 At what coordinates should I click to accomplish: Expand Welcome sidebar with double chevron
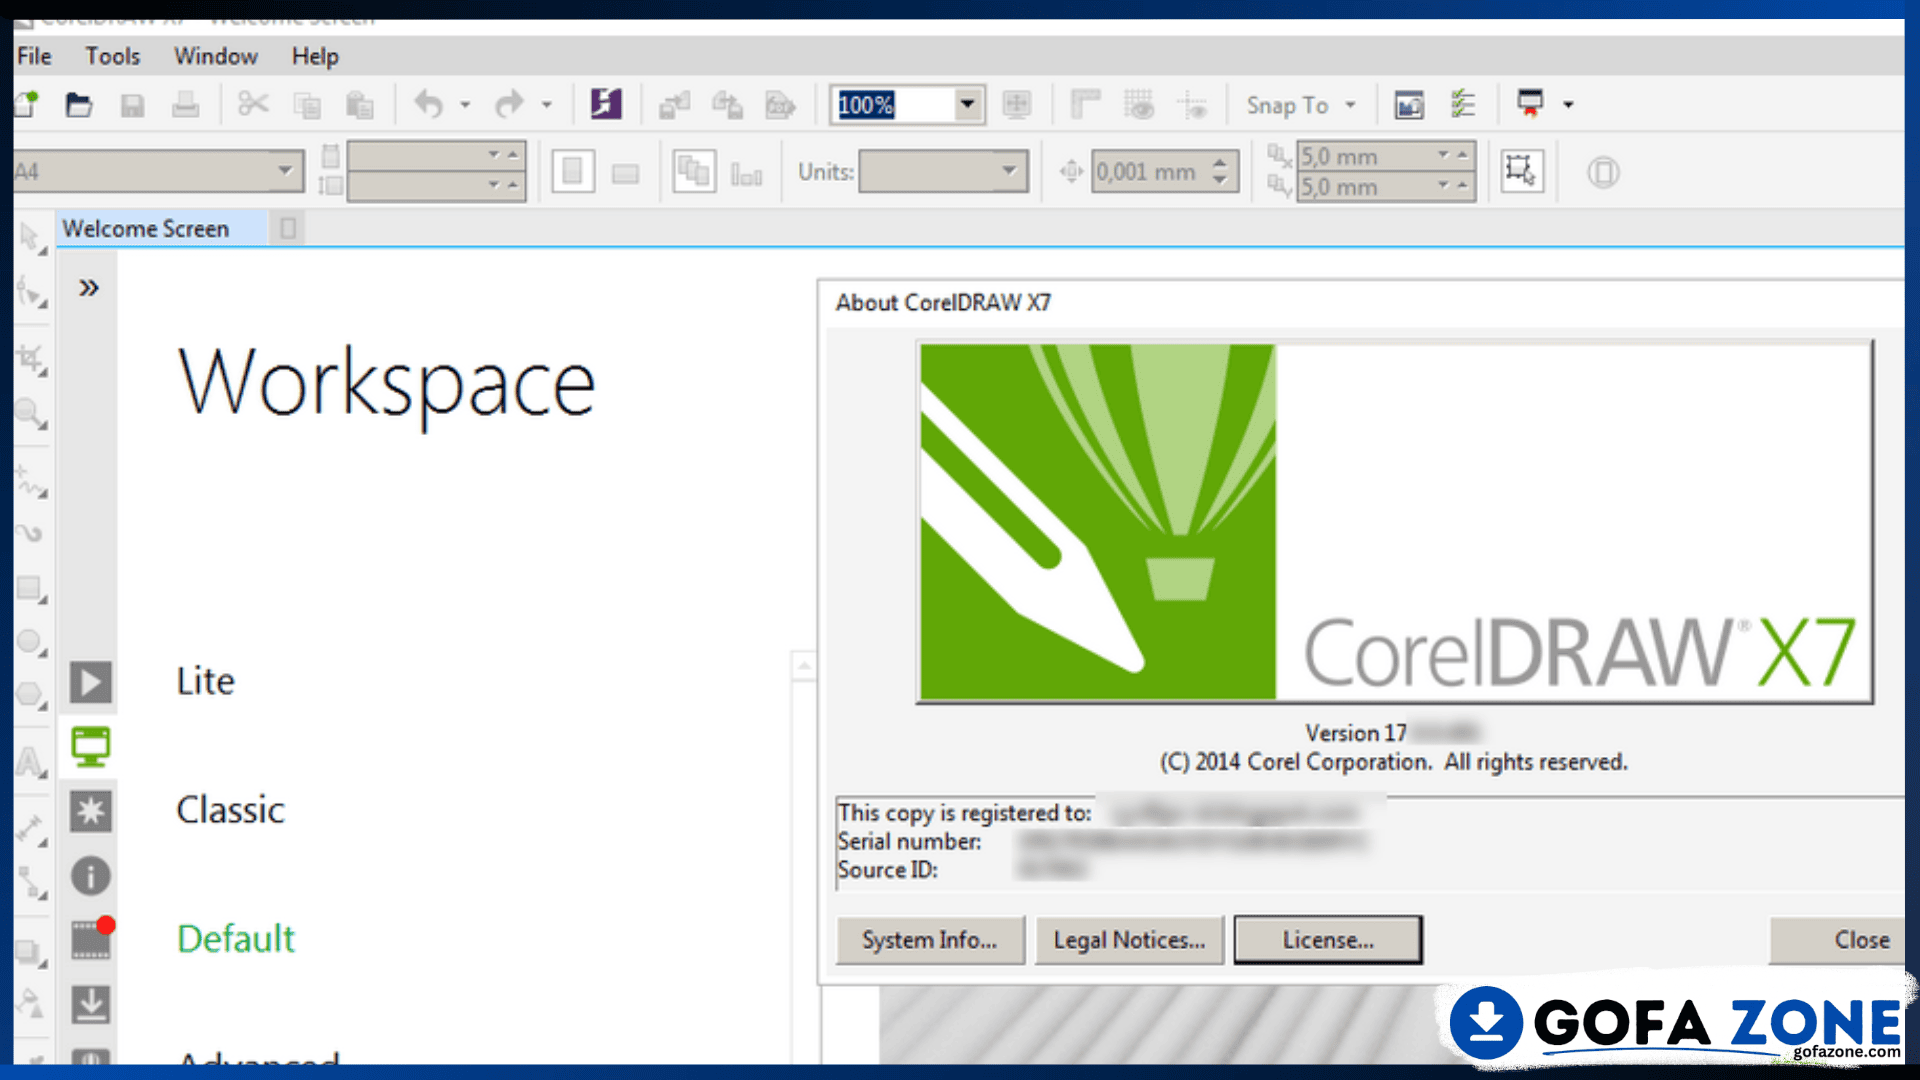(x=89, y=288)
